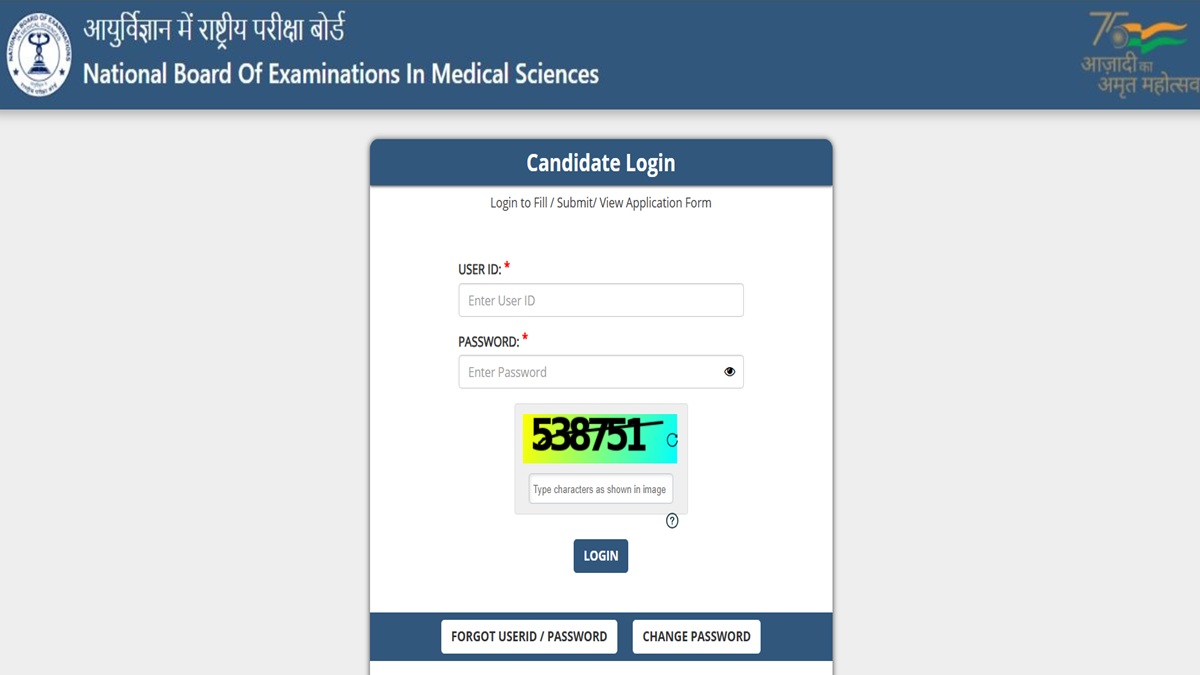
Task: Open captcha help question mark icon
Action: tap(672, 521)
